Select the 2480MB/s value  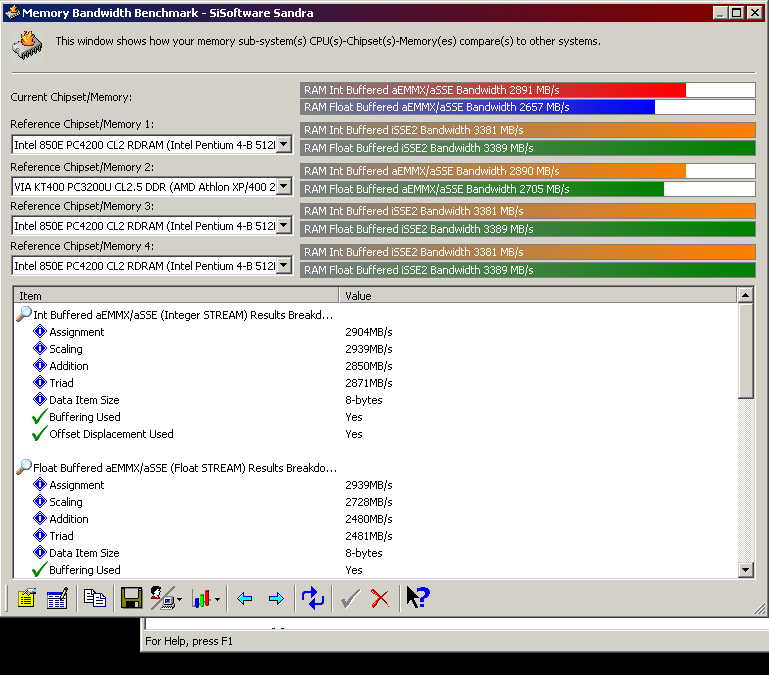369,519
